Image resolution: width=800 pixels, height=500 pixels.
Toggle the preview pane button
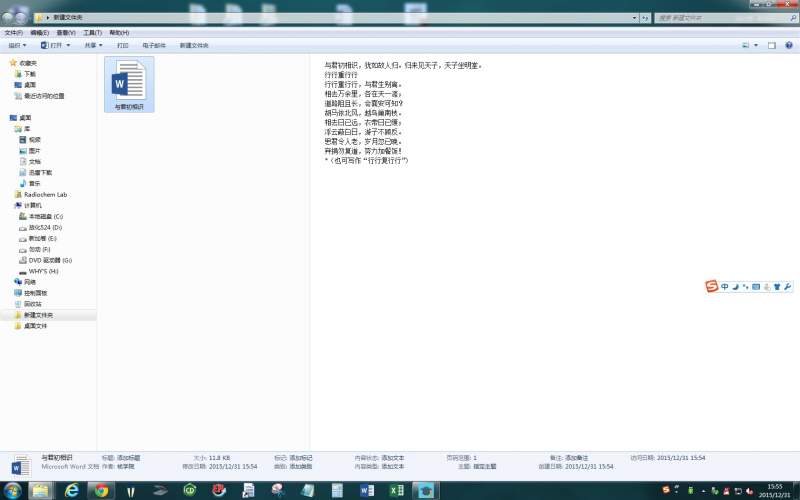point(771,45)
